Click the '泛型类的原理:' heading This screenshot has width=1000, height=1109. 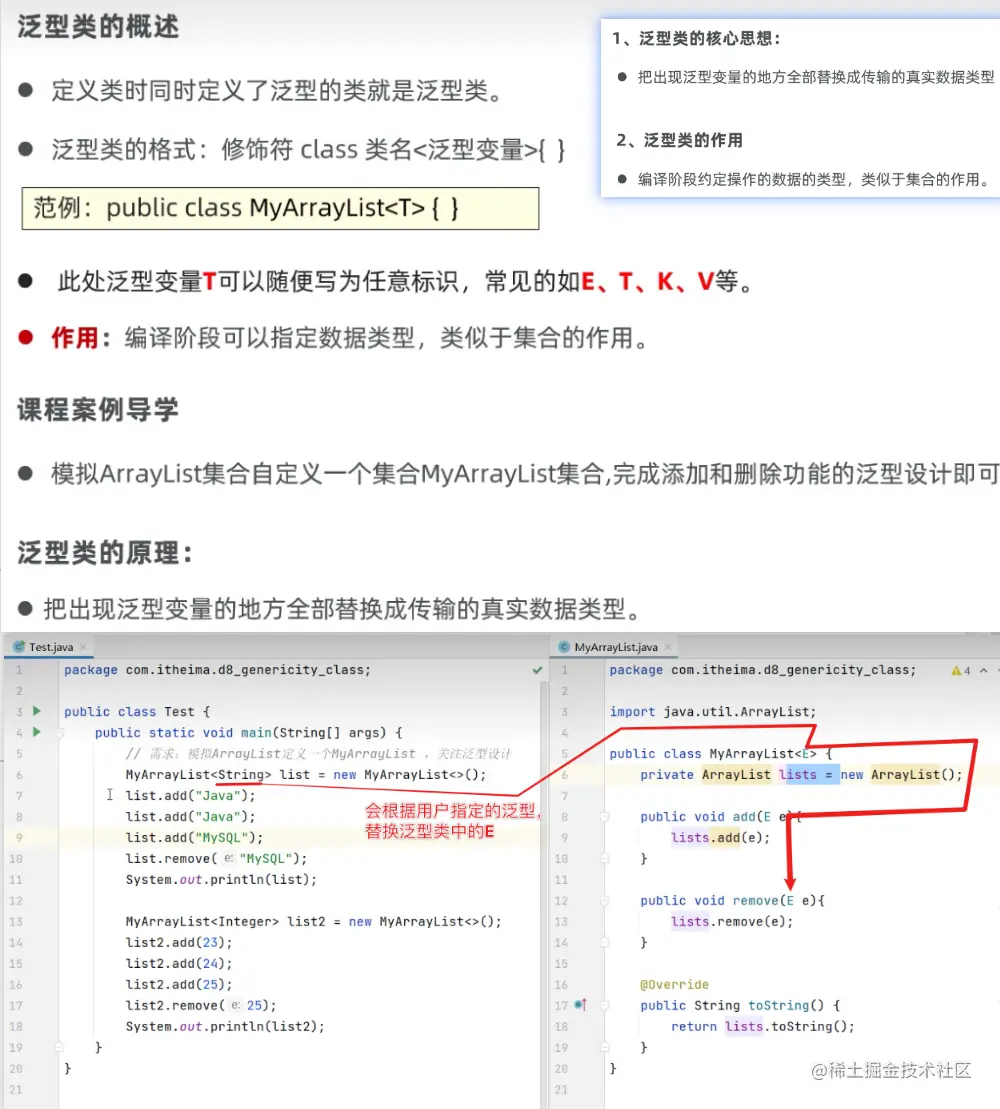pos(105,552)
